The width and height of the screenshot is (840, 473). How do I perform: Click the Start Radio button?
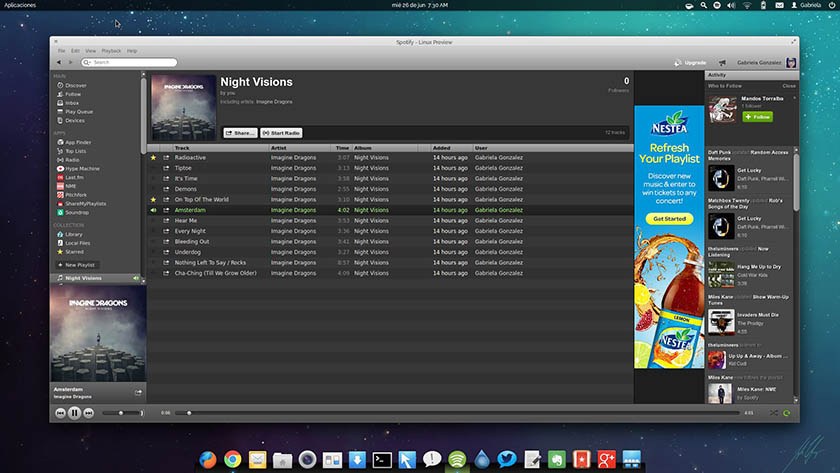[282, 133]
